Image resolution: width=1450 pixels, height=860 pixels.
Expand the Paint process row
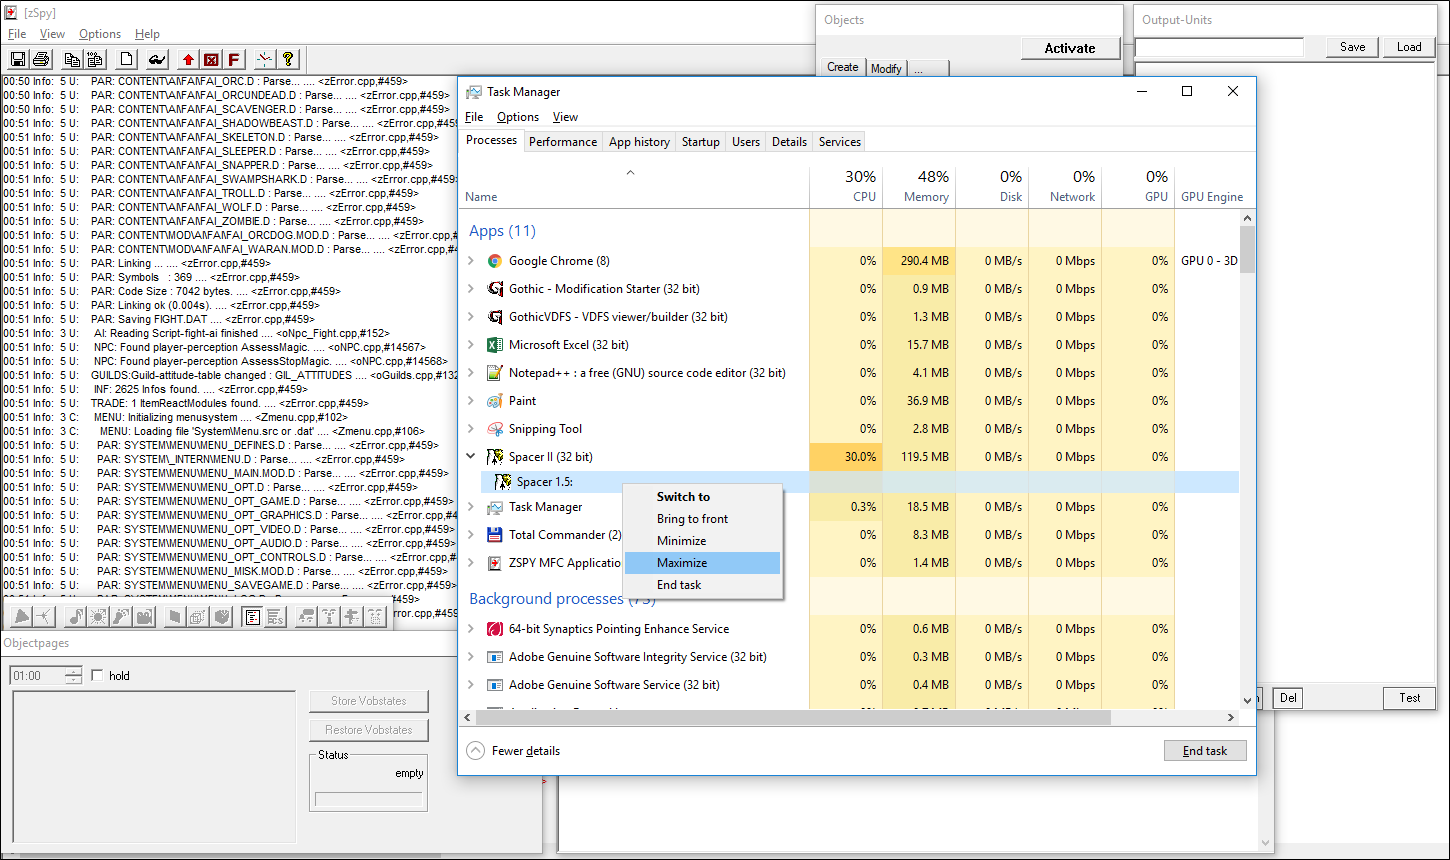click(x=471, y=401)
